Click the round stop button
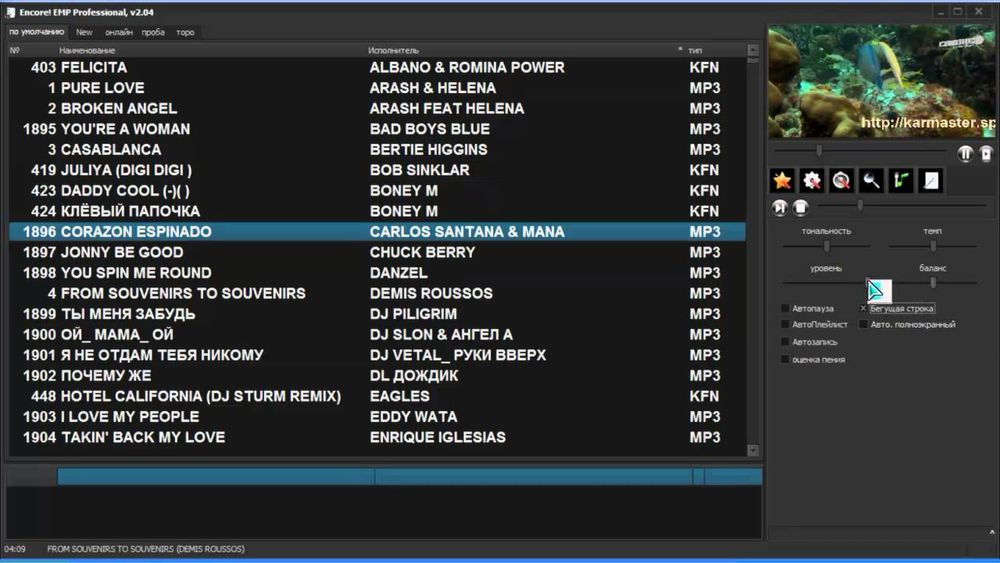Image resolution: width=1000 pixels, height=563 pixels. pos(800,207)
